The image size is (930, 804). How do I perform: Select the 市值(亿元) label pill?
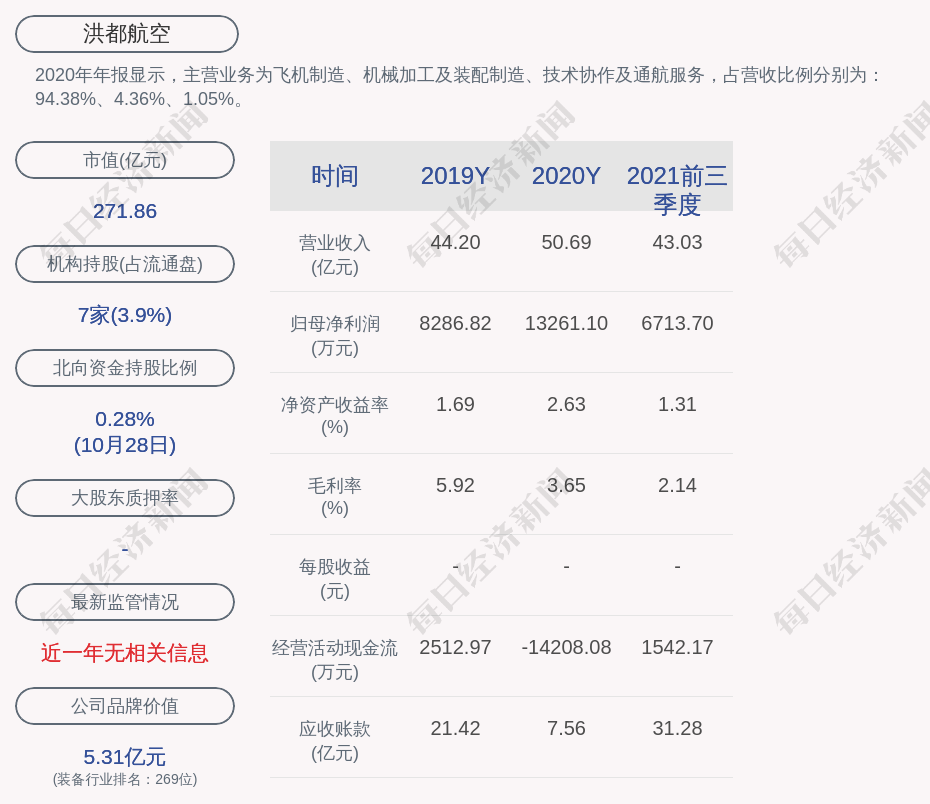125,160
